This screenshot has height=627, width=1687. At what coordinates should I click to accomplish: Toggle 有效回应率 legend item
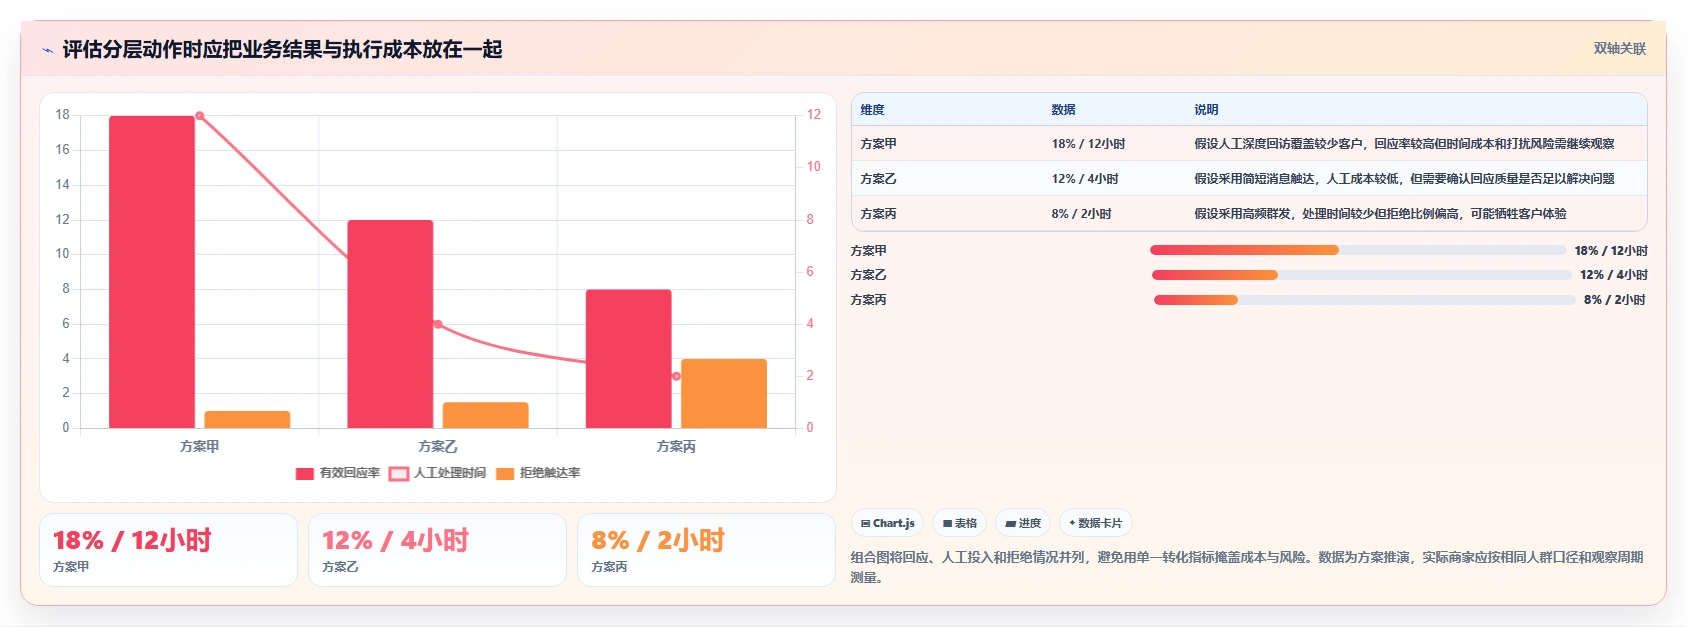click(x=338, y=473)
